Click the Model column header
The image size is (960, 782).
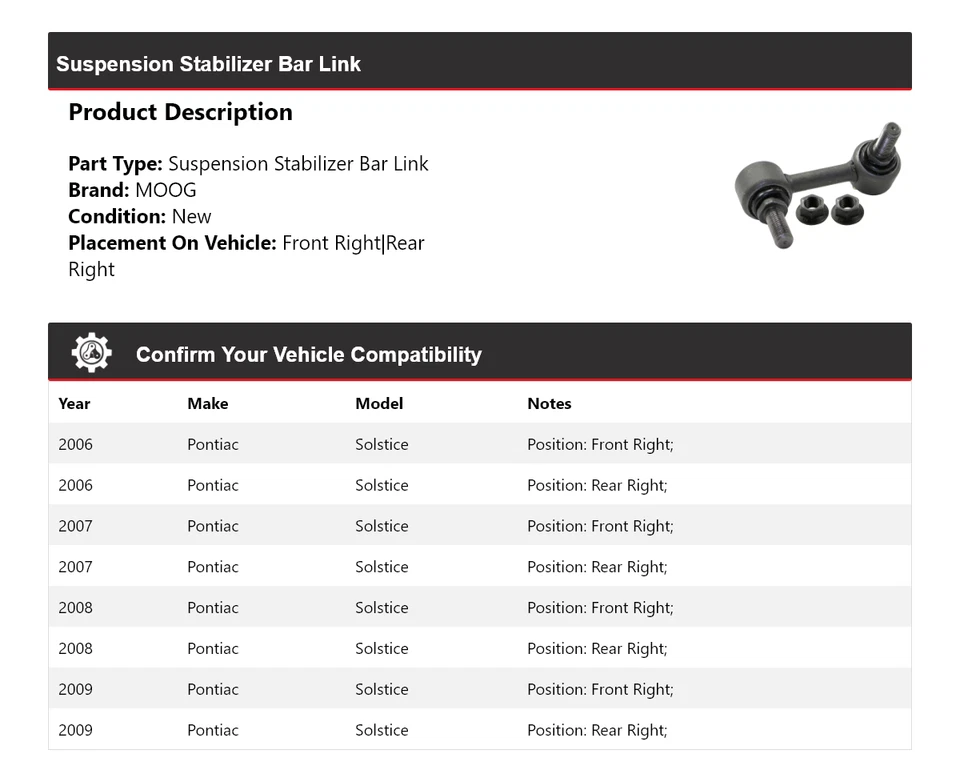pos(379,404)
